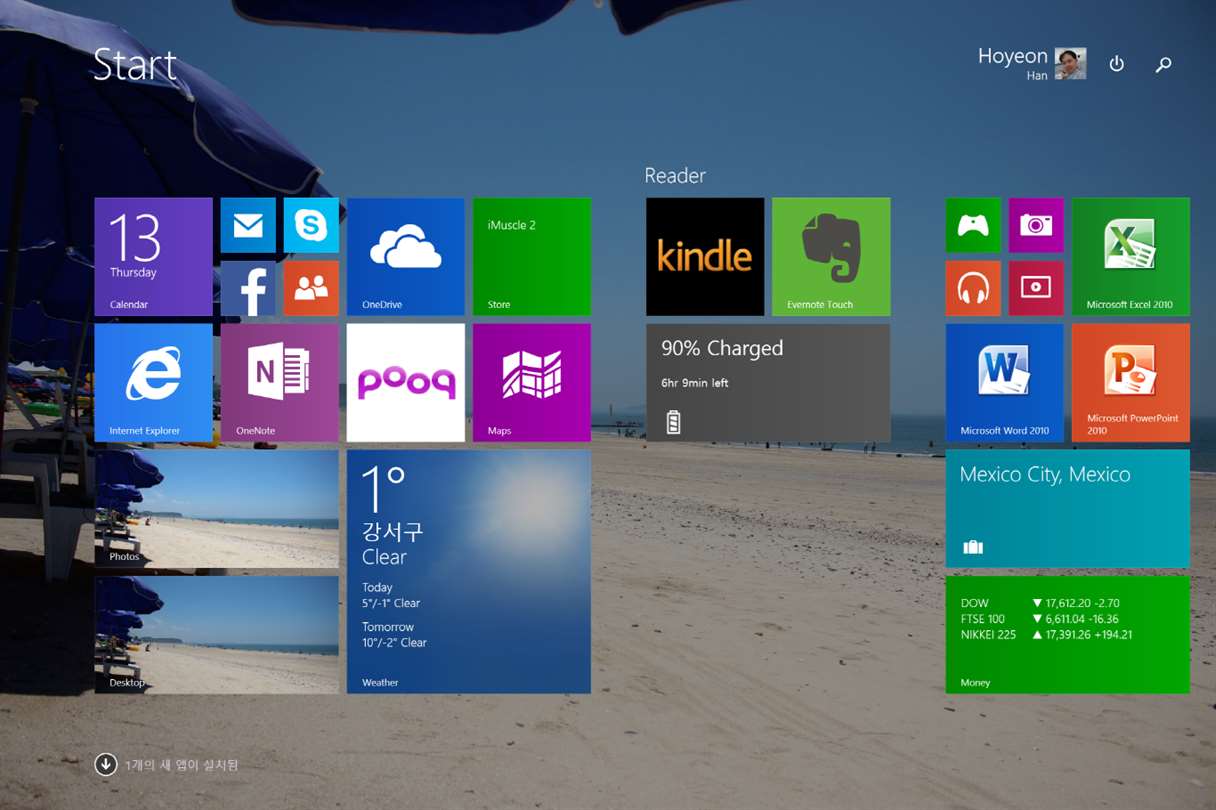Screen dimensions: 1216x810
Task: Open the People tile
Action: [311, 288]
